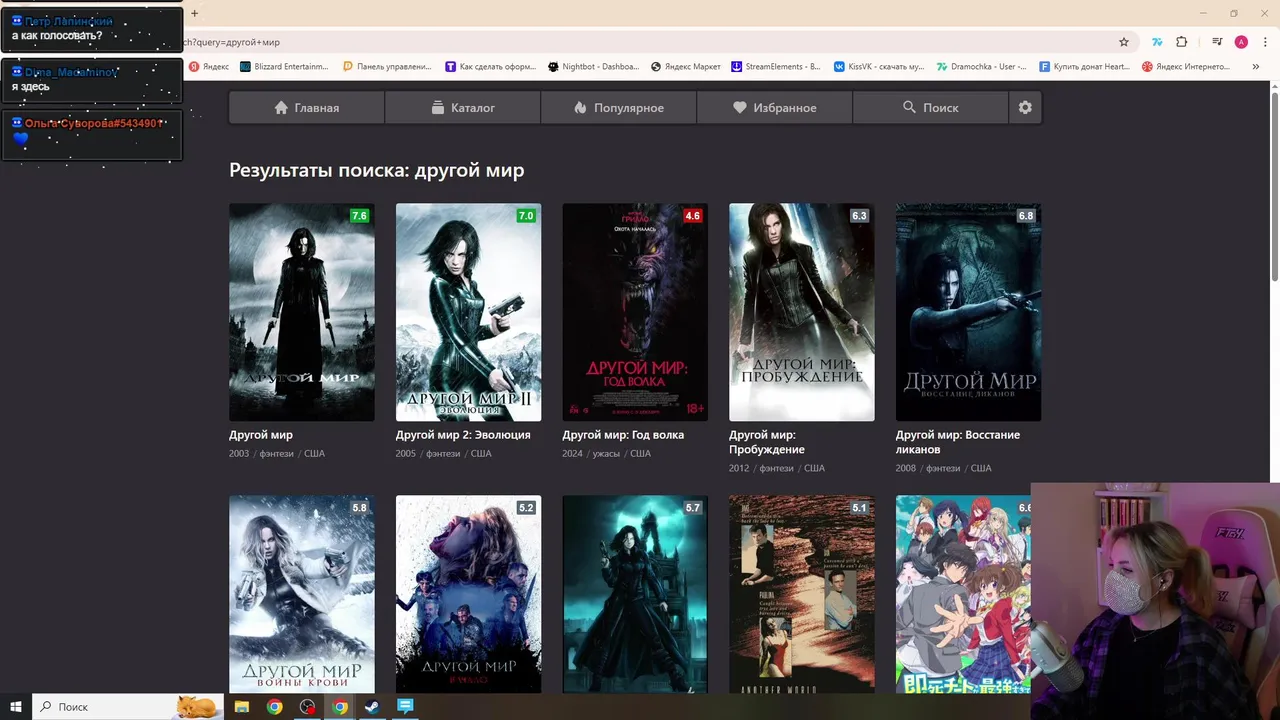Open OBS Studio from the taskbar
This screenshot has height=720, width=1280.
(x=307, y=707)
